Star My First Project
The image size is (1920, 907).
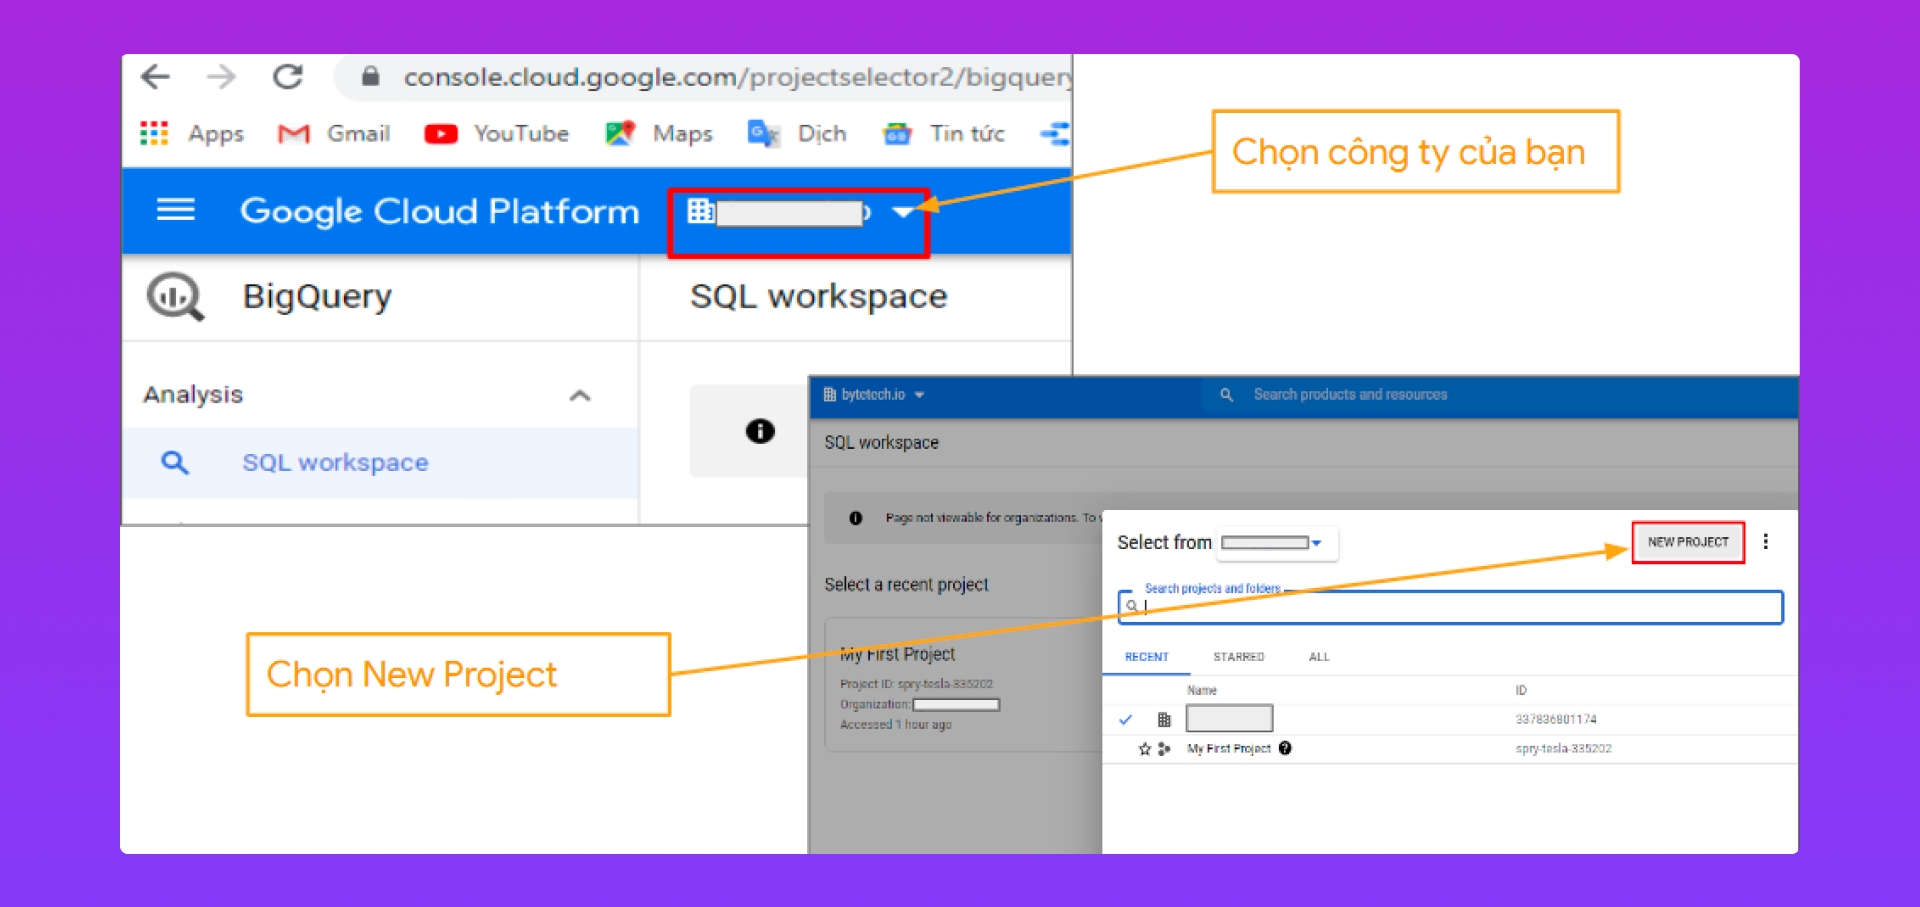click(1144, 748)
